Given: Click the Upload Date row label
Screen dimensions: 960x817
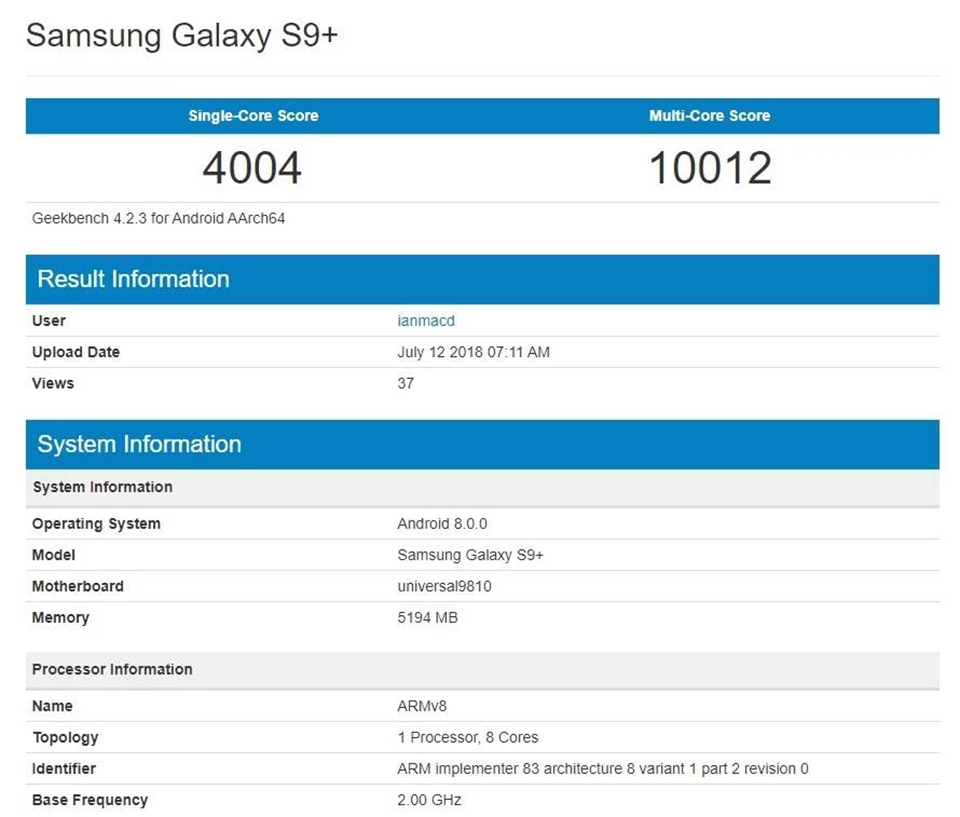Looking at the screenshot, I should click(x=76, y=352).
